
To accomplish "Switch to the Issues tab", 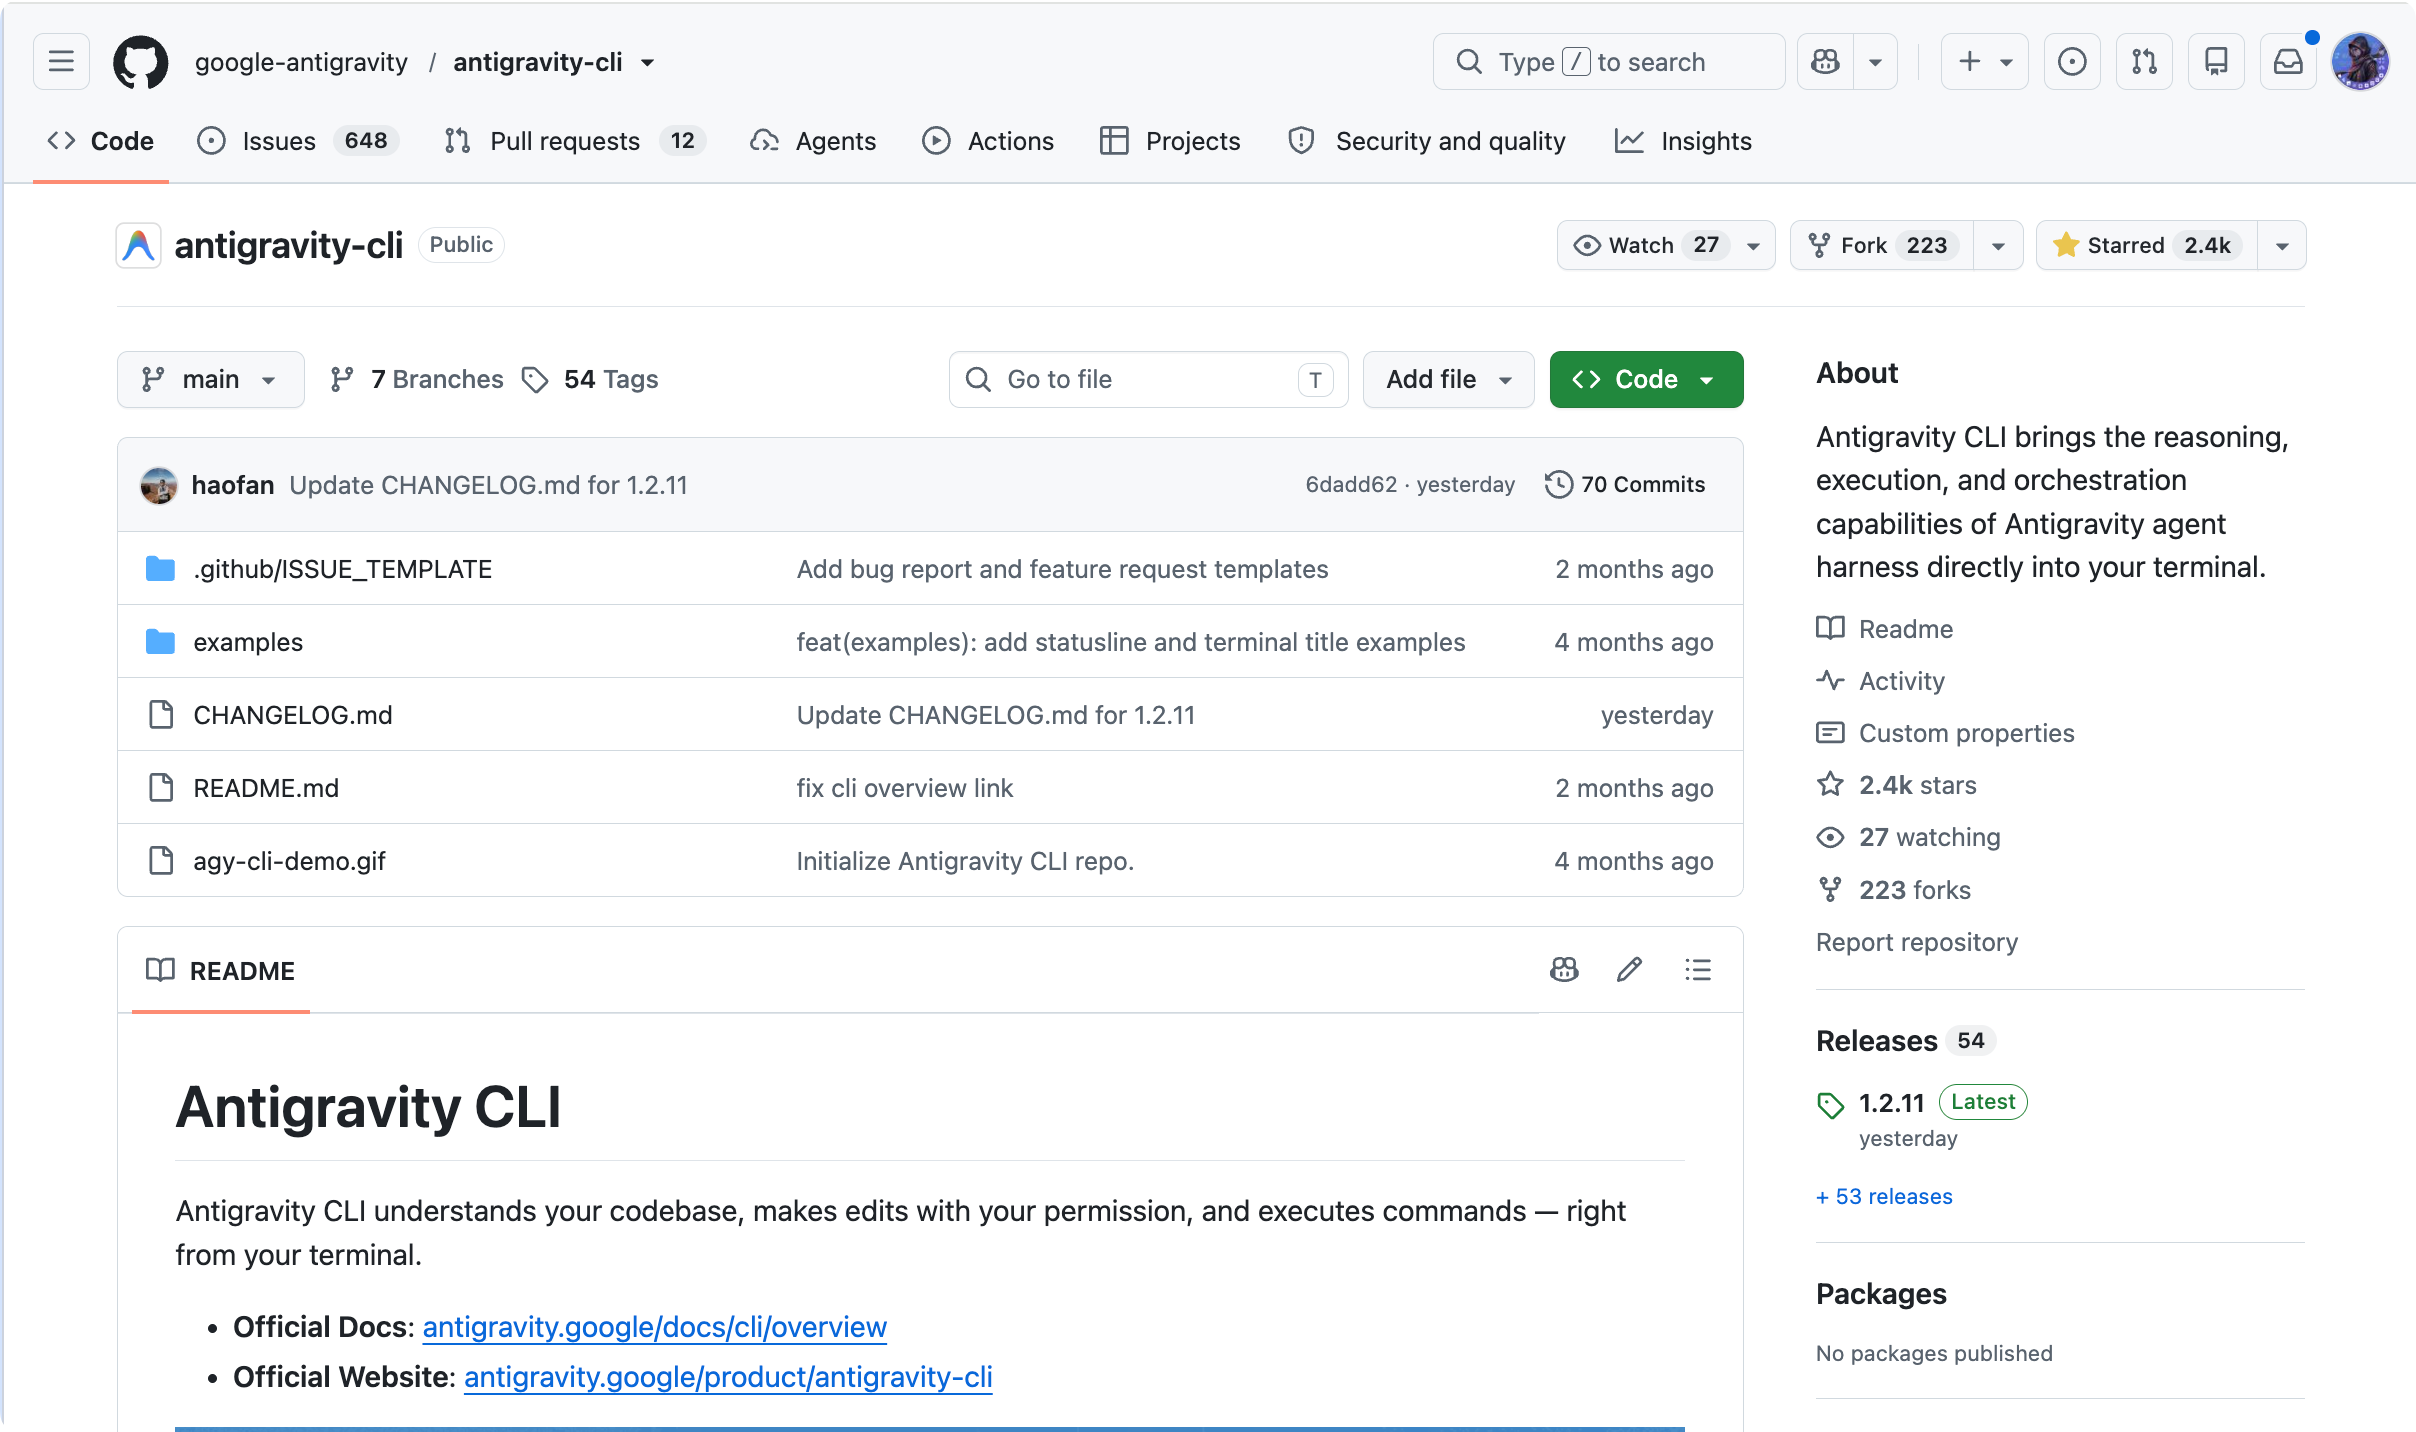I will tap(298, 141).
